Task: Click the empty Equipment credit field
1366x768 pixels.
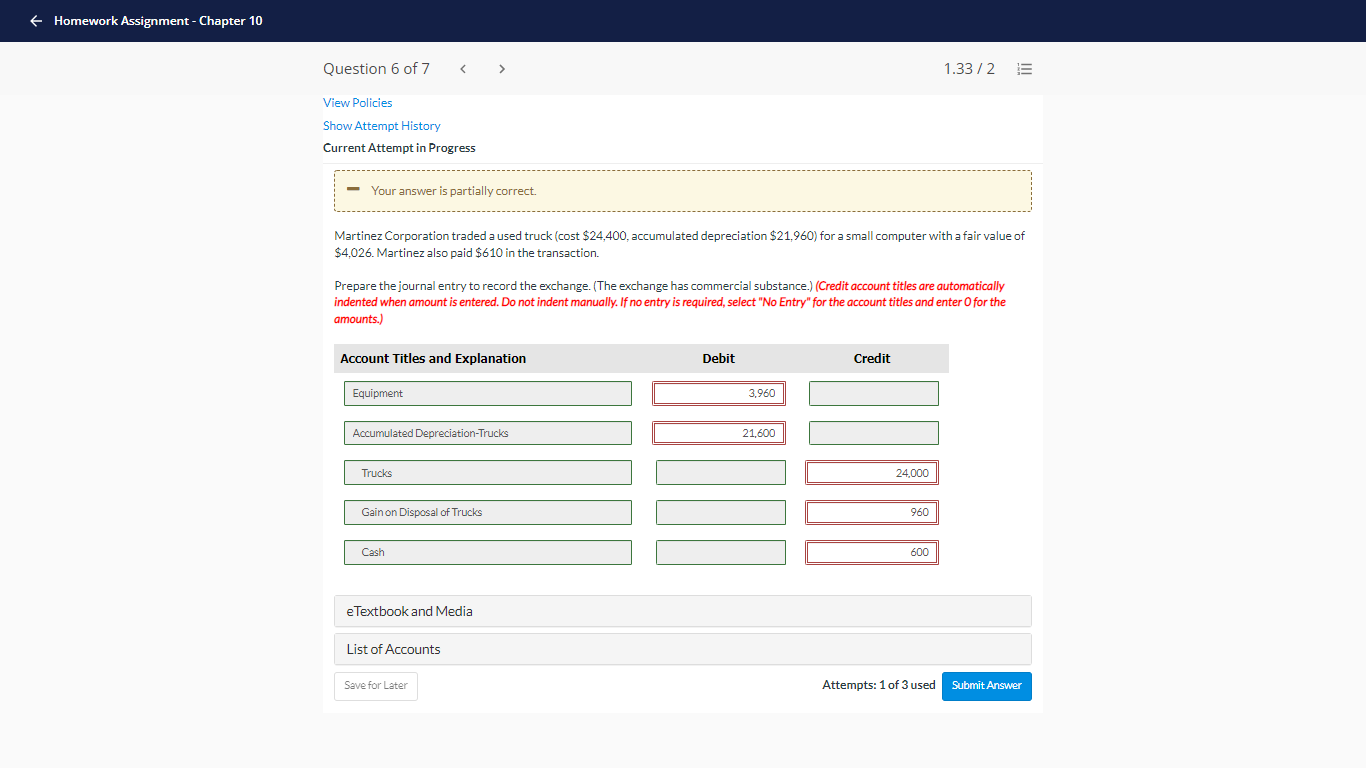Action: (x=874, y=394)
